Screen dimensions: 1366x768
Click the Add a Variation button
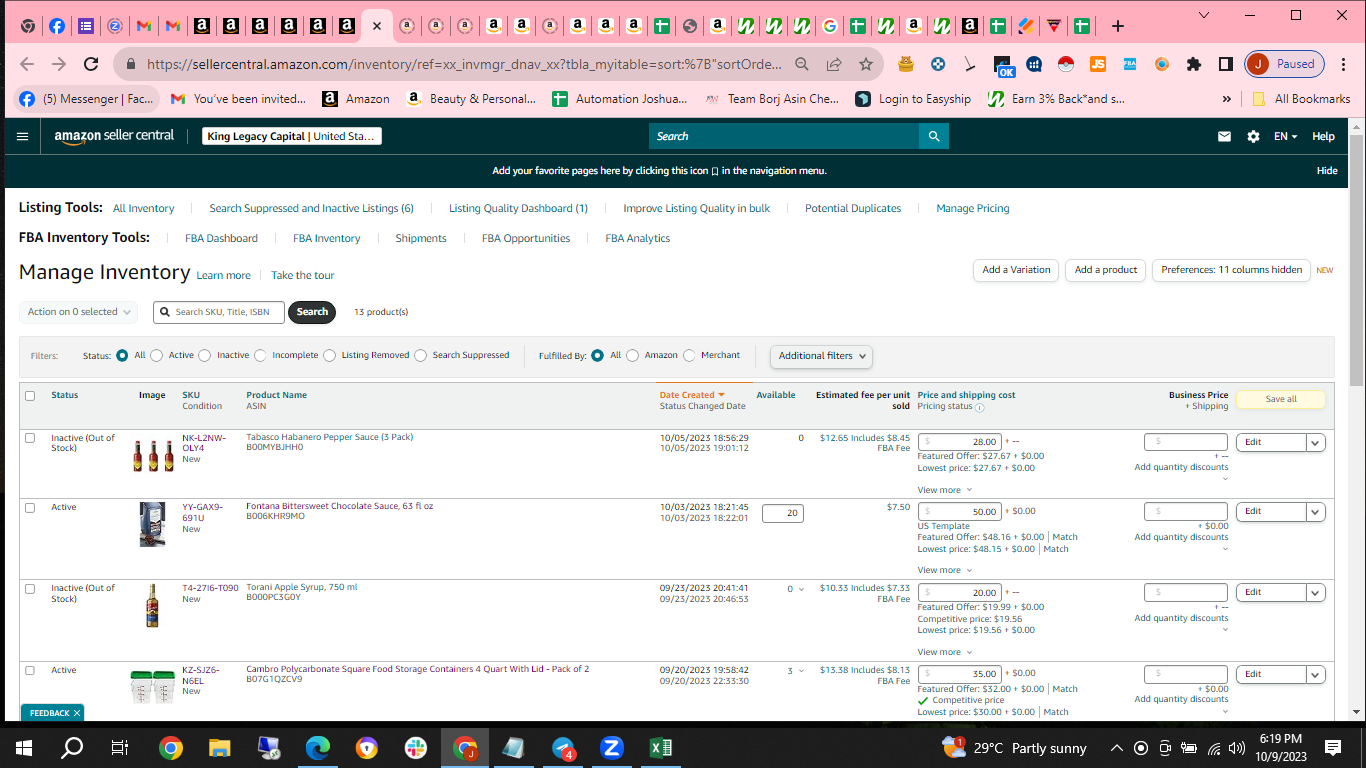[1016, 270]
